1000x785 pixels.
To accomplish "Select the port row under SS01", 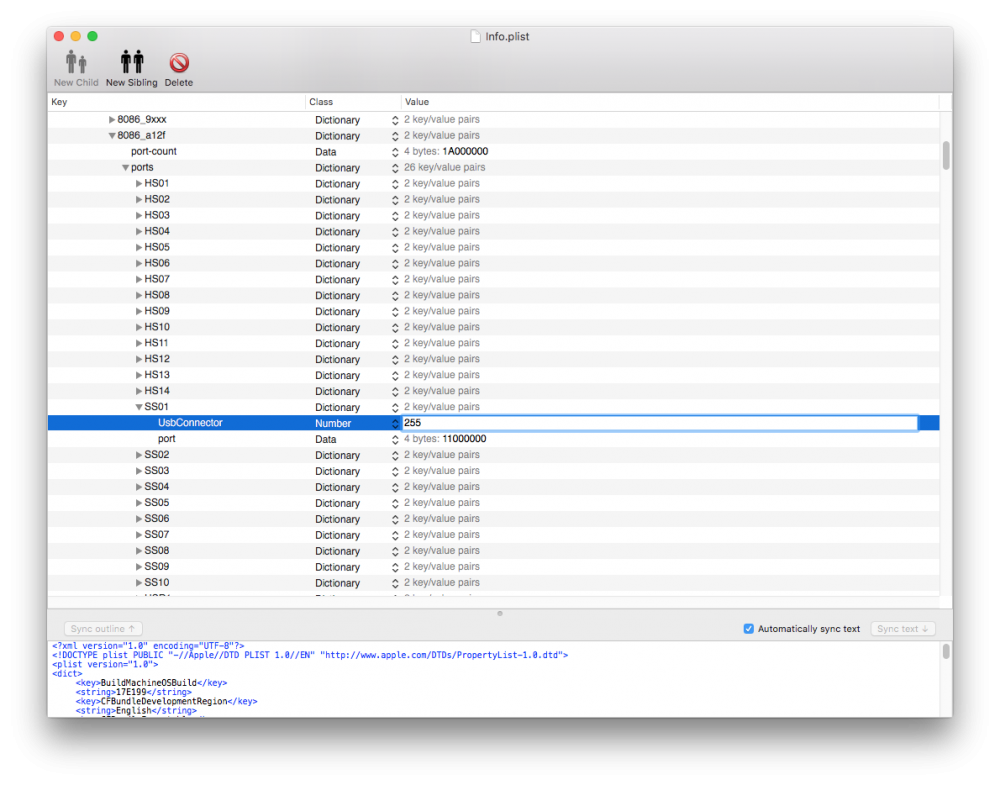I will pos(493,439).
